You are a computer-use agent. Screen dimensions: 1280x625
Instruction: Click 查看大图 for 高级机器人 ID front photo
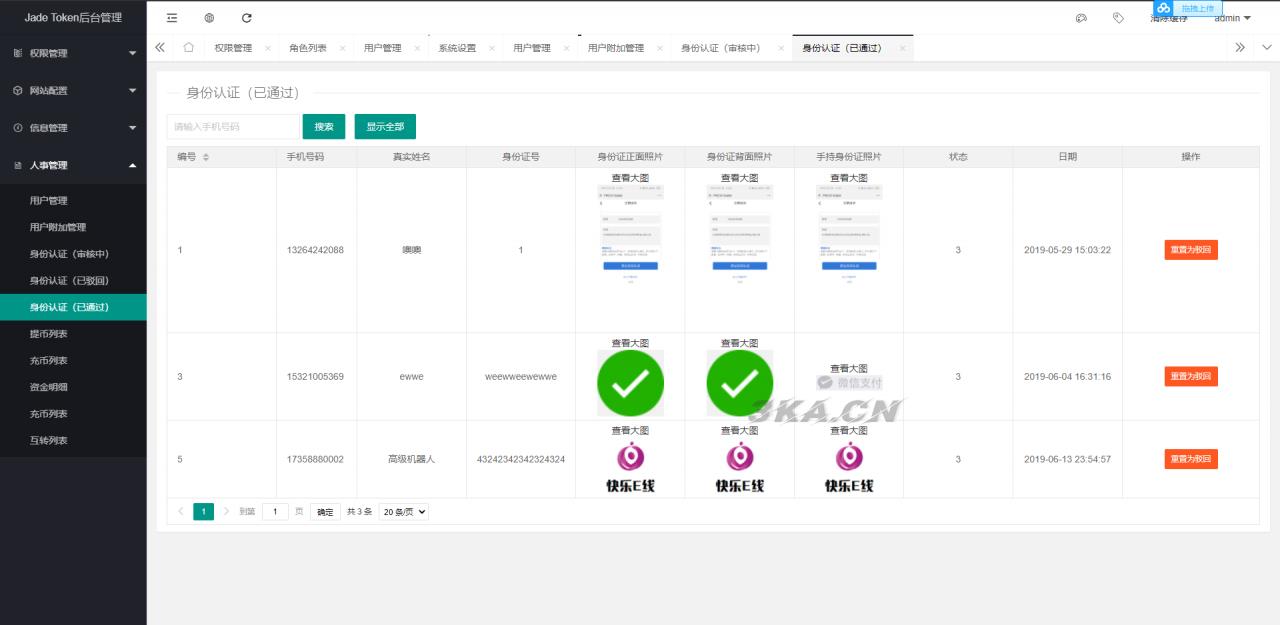point(630,430)
